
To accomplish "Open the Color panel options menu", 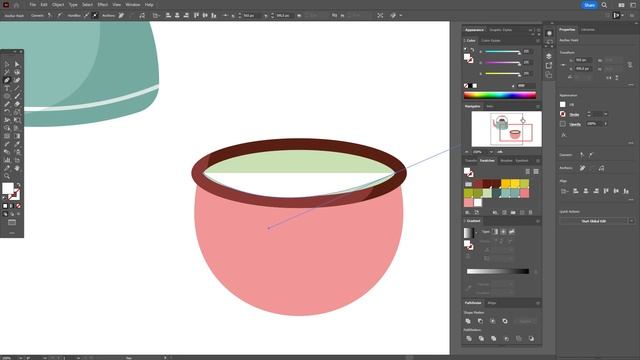I will pos(538,40).
